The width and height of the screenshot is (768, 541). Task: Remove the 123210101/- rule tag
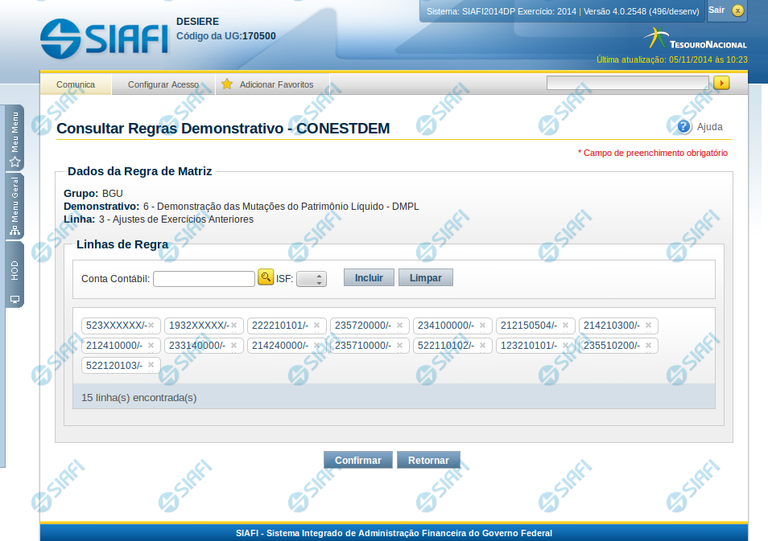click(565, 345)
